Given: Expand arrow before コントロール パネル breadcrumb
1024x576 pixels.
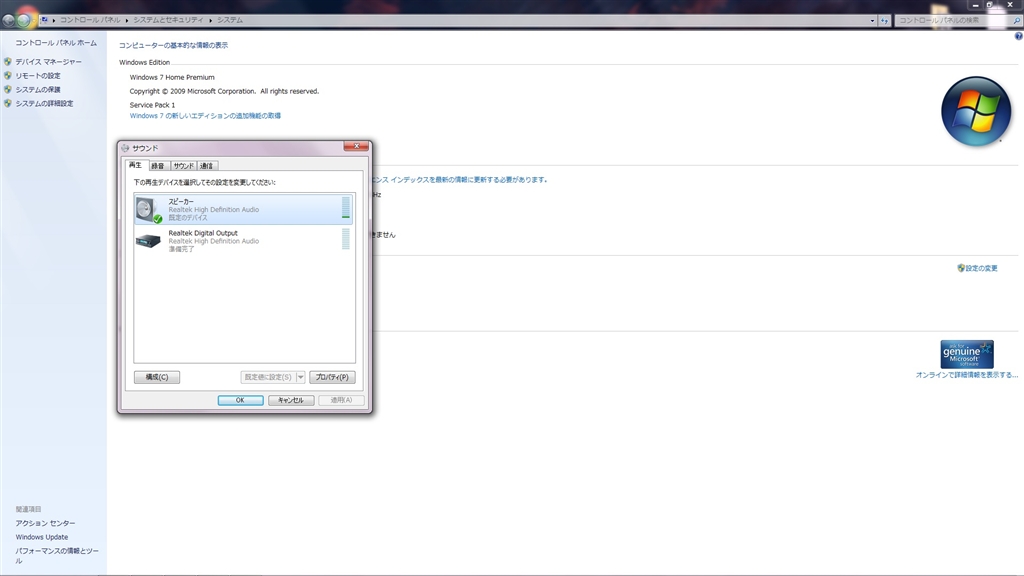Looking at the screenshot, I should point(54,20).
